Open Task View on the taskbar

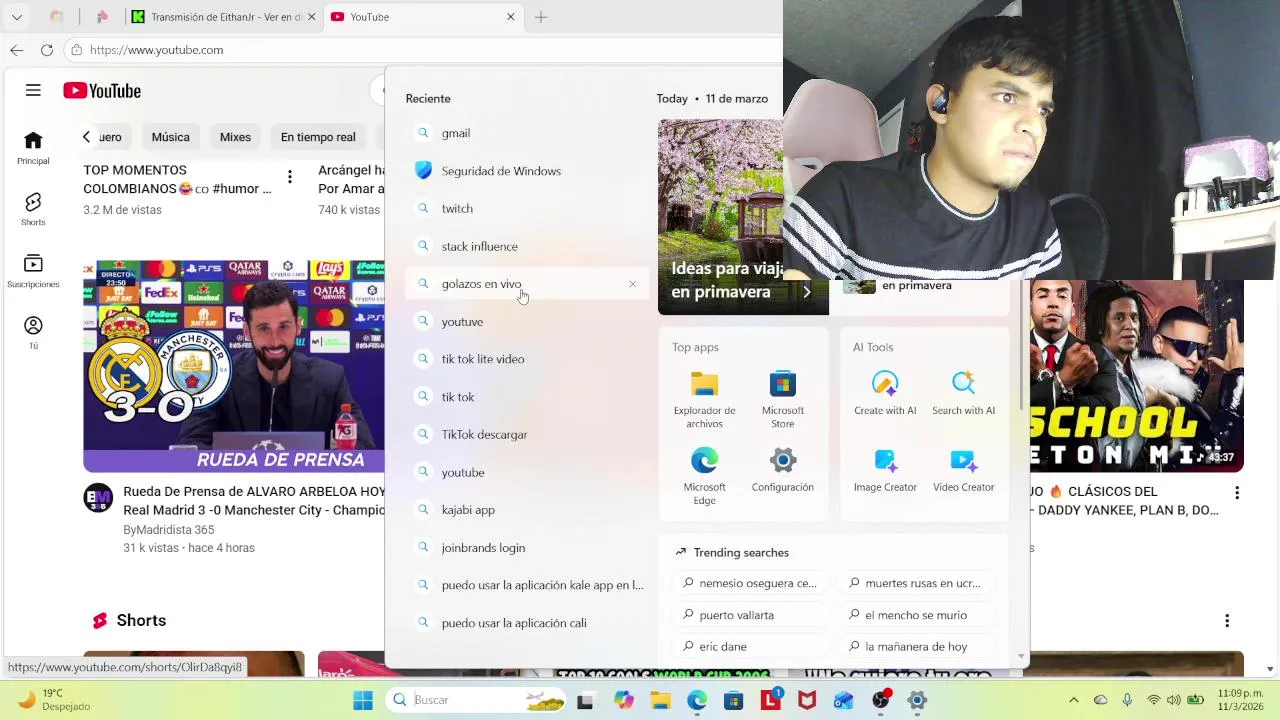point(585,700)
